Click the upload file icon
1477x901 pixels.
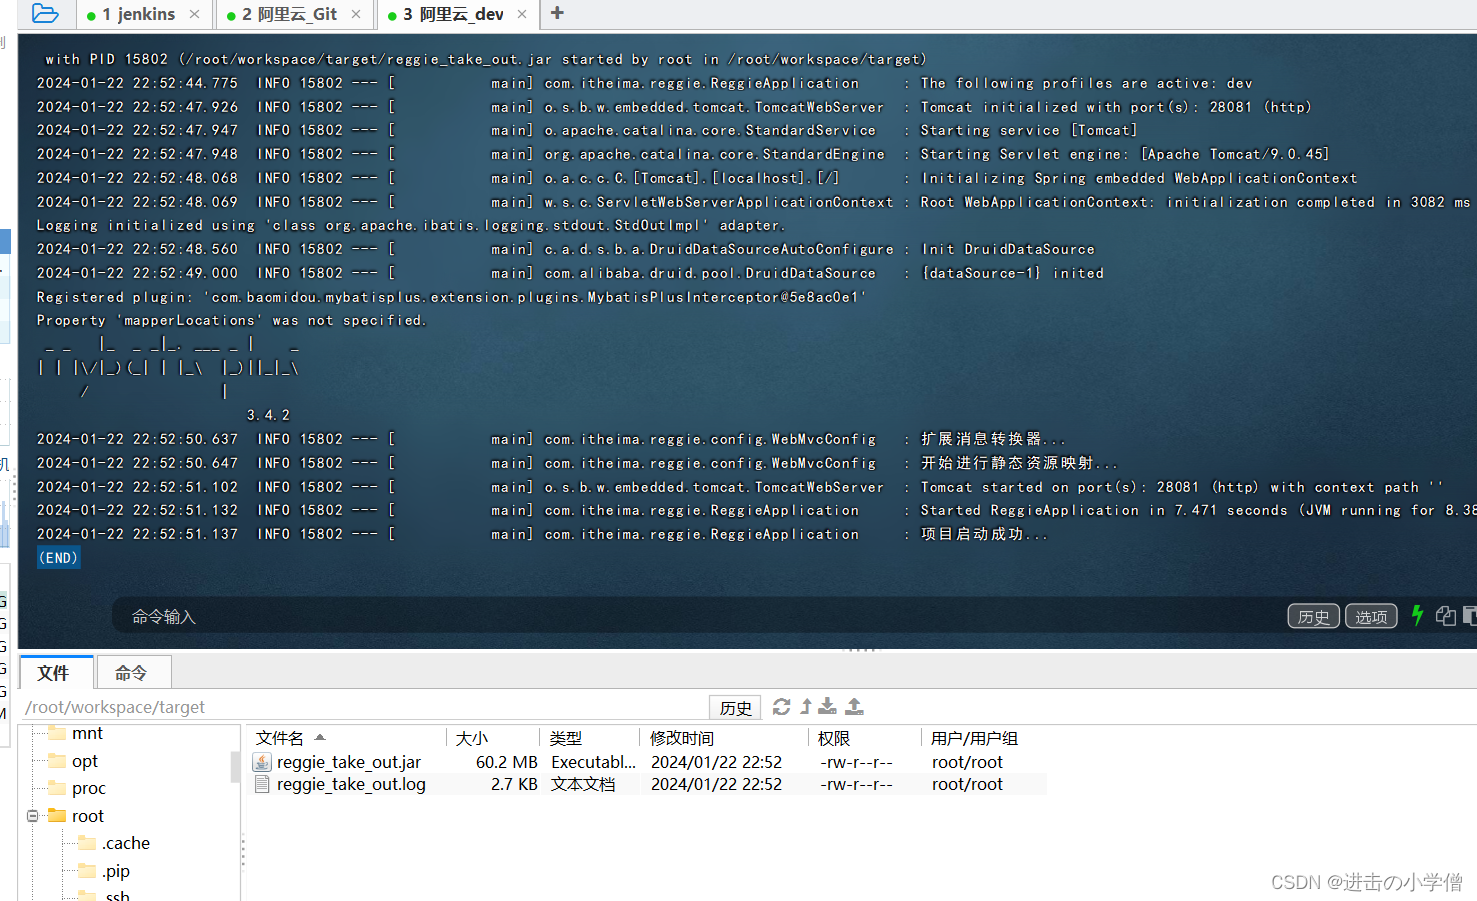tap(854, 707)
